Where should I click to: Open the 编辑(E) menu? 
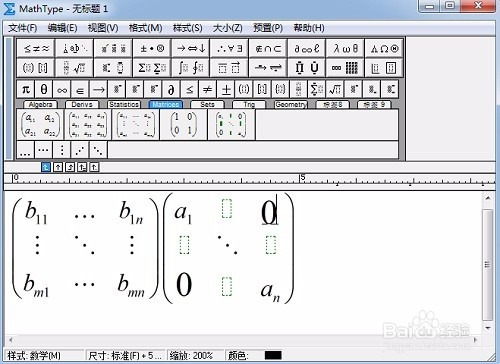[x=62, y=28]
